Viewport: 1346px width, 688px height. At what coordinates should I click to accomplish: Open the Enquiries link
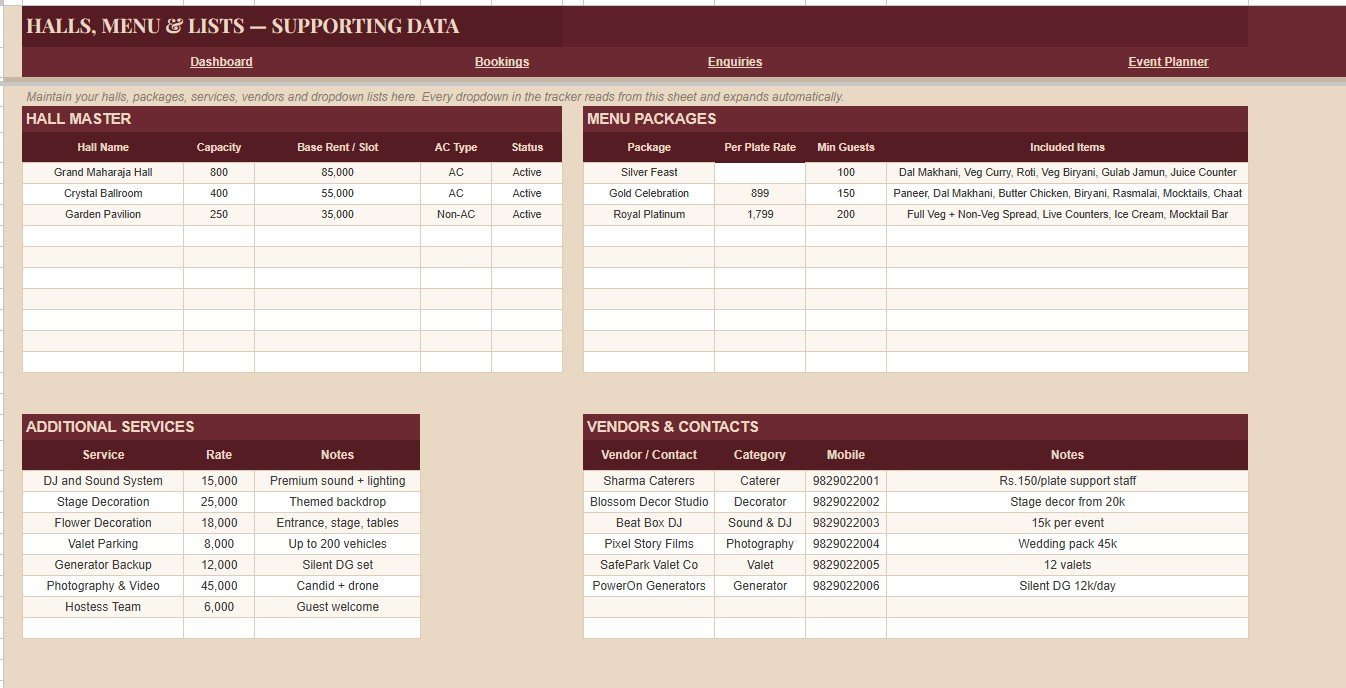[x=735, y=62]
